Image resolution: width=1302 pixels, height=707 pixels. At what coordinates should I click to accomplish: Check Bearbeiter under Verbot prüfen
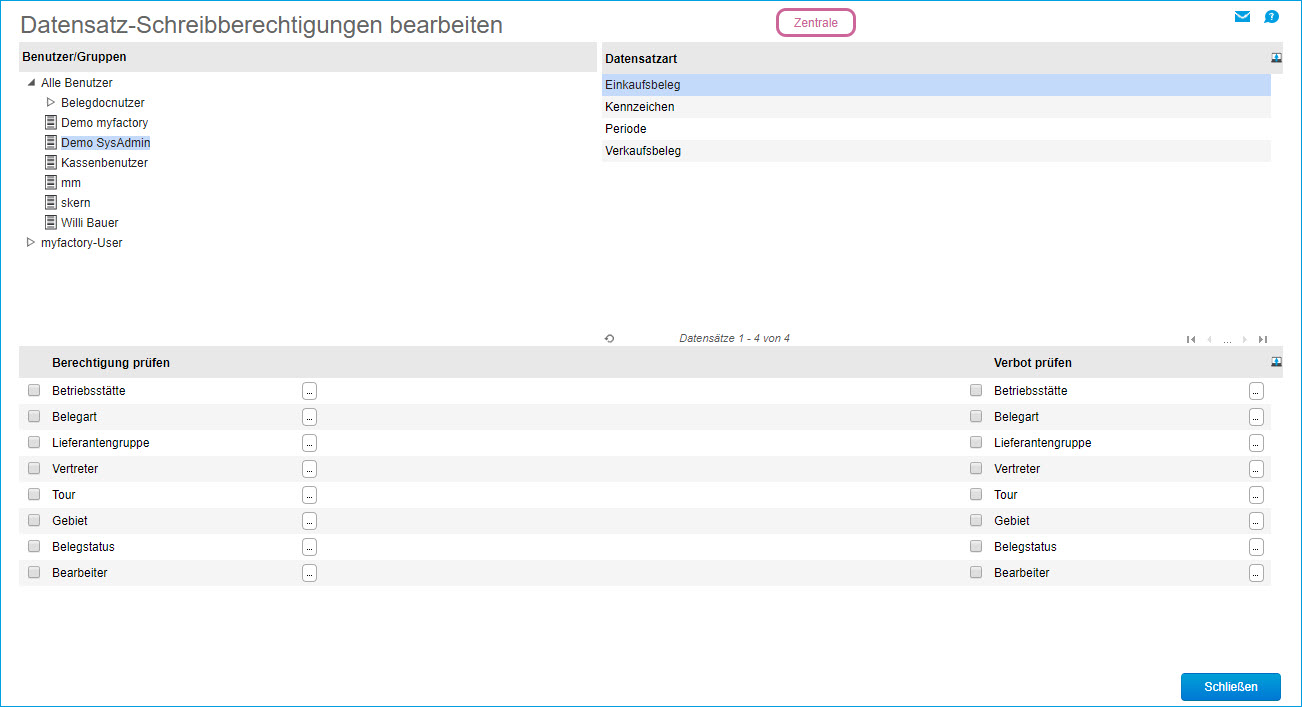[x=976, y=572]
